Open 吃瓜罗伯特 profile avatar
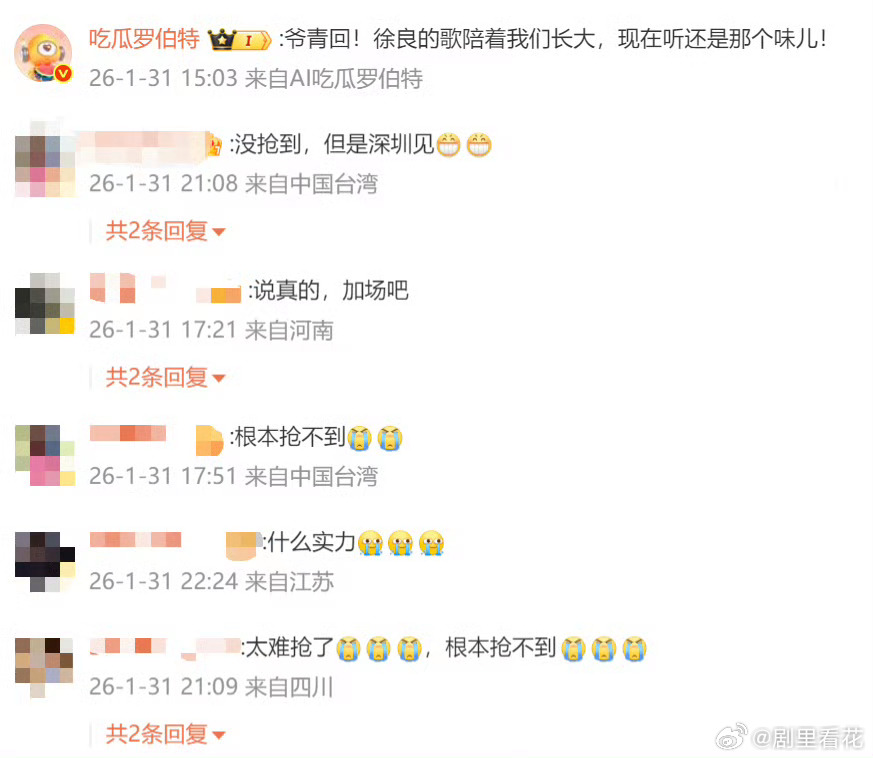 pos(43,53)
